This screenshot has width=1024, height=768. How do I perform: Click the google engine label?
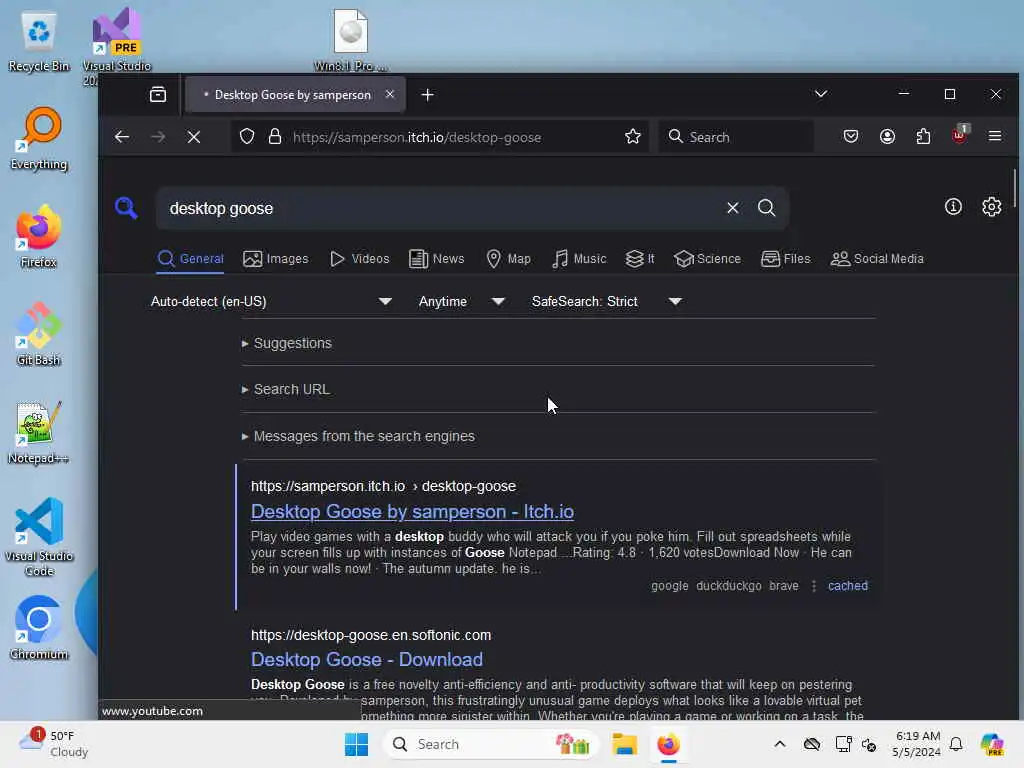coord(669,586)
